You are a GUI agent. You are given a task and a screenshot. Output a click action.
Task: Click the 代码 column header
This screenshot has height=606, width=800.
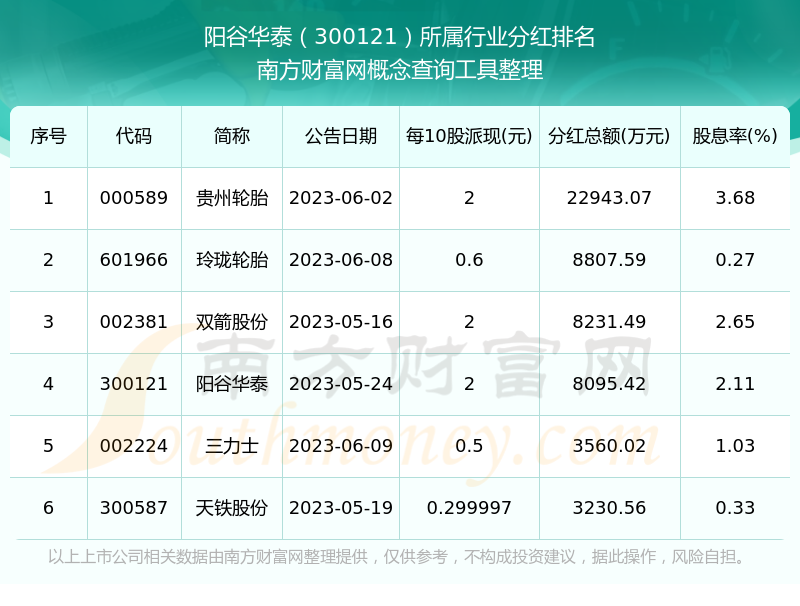(x=134, y=136)
